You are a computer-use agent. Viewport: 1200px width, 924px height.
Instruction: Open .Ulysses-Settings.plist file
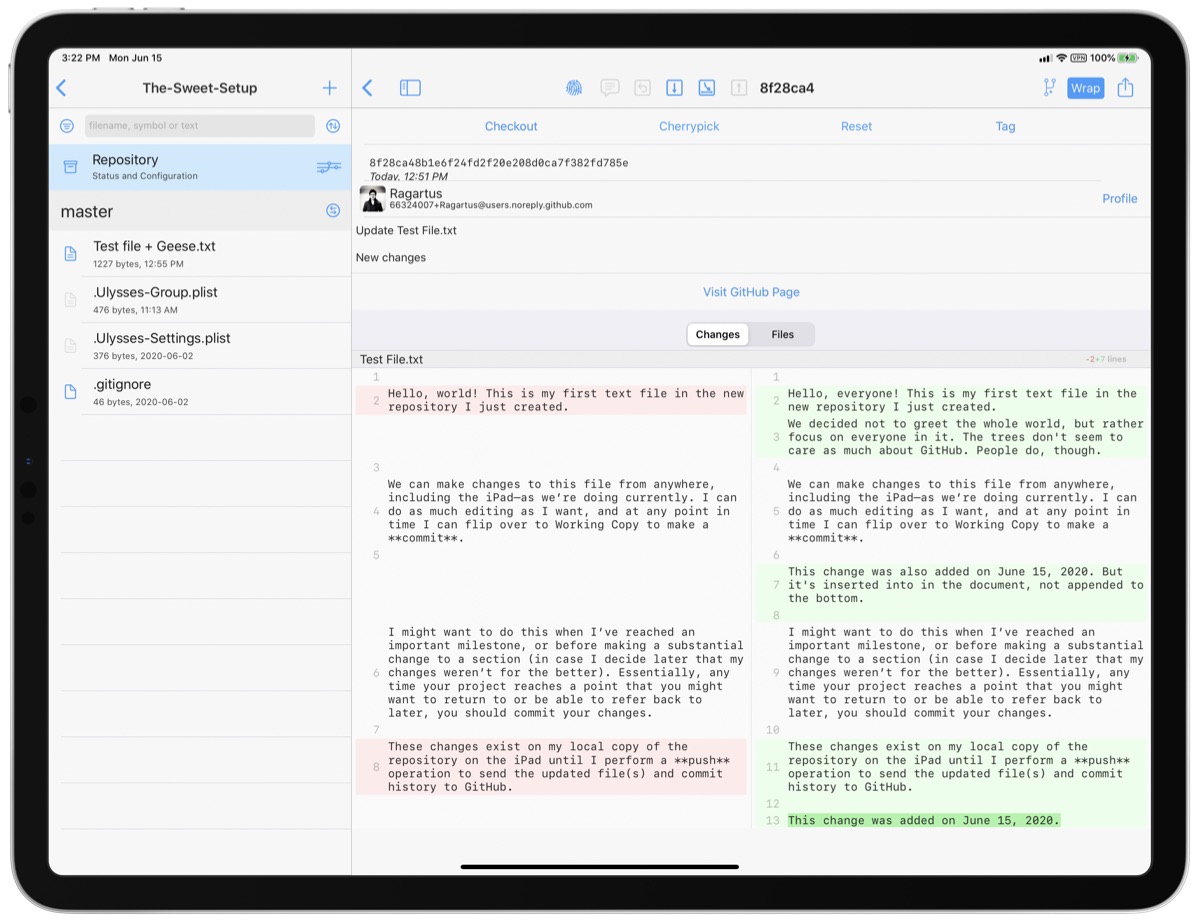(200, 346)
